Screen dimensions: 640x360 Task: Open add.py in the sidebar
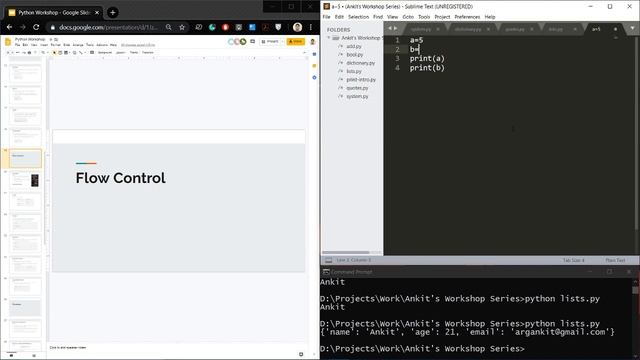354,47
